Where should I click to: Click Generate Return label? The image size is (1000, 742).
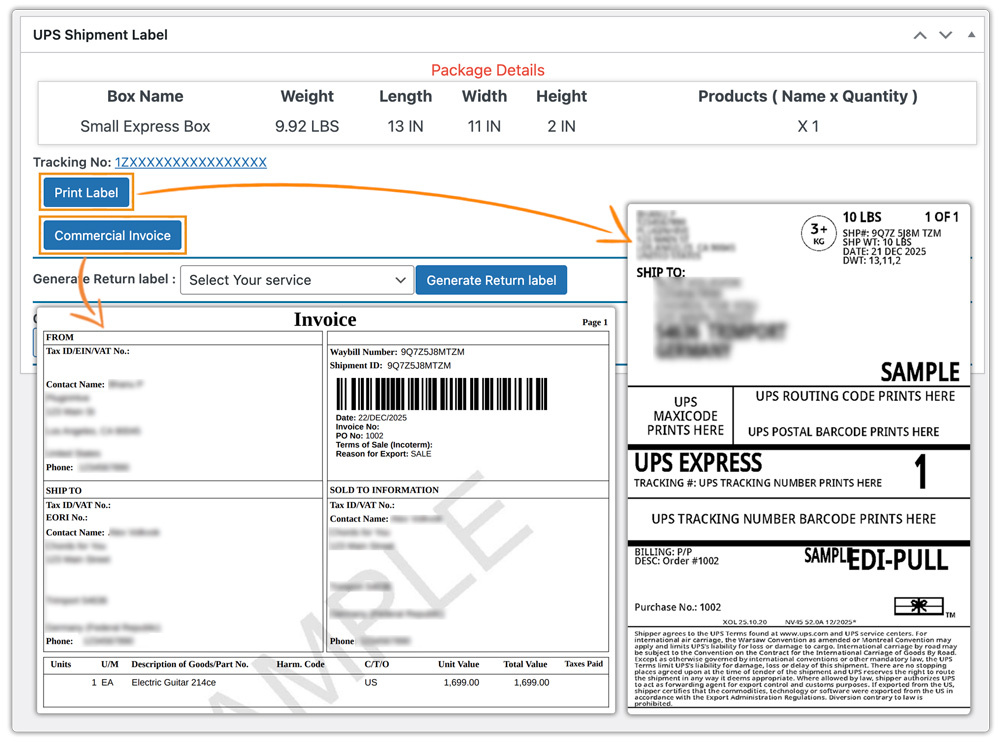point(491,280)
